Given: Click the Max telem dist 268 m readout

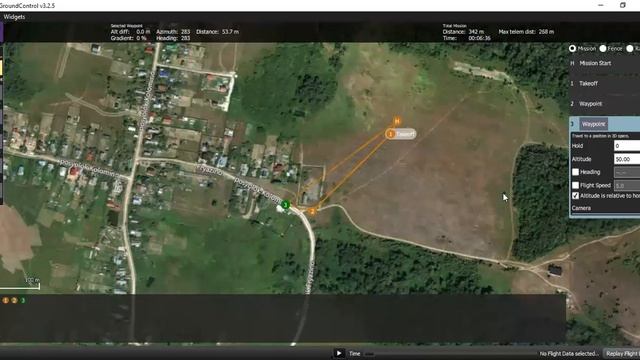Looking at the screenshot, I should tap(526, 32).
